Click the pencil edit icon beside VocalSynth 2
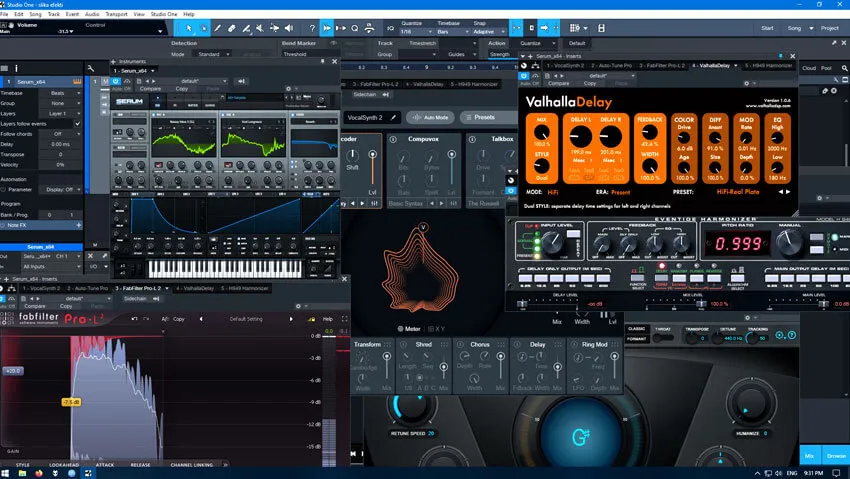This screenshot has height=479, width=850. 394,117
